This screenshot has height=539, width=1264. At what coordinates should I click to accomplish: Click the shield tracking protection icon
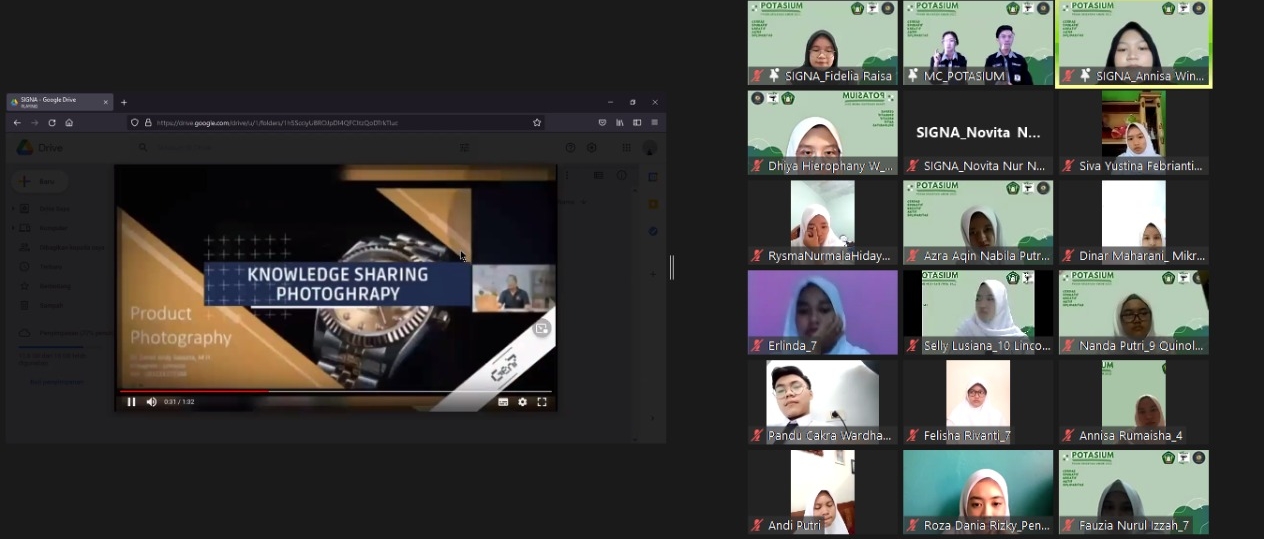click(x=136, y=122)
